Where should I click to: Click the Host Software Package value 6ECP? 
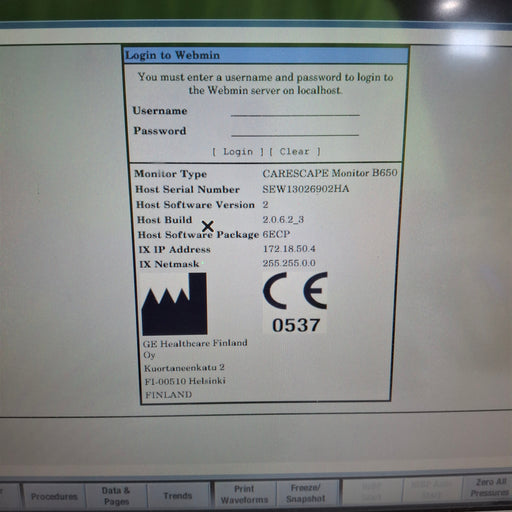coord(276,234)
